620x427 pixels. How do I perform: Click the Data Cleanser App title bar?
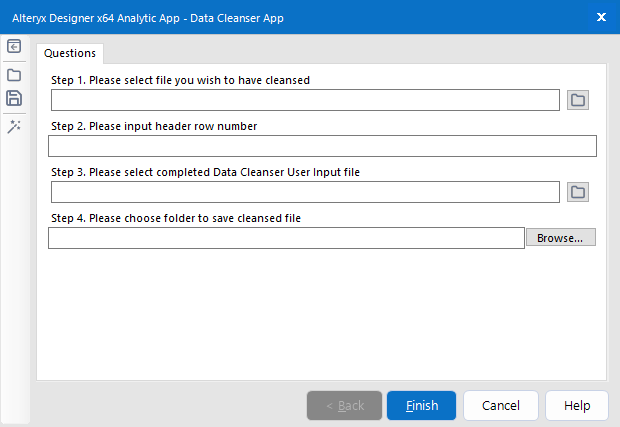tap(300, 17)
